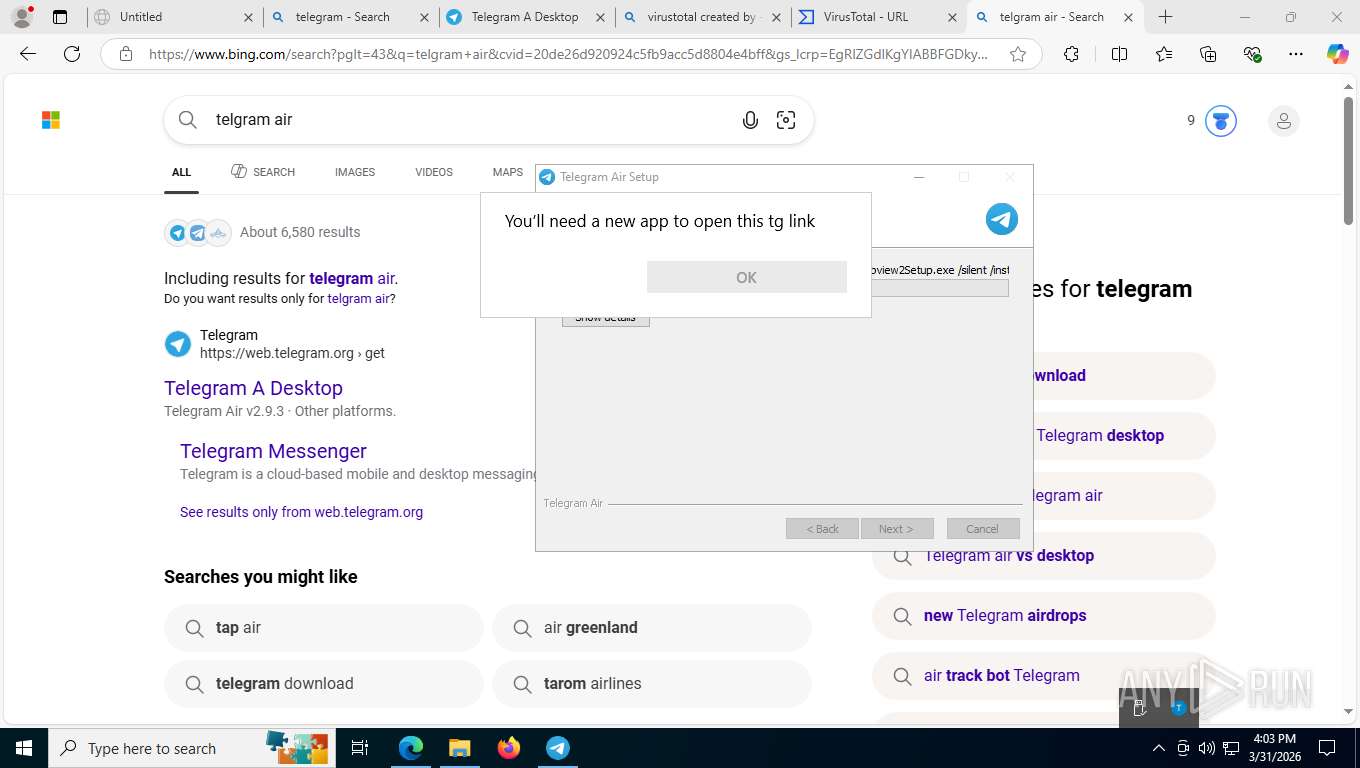Viewport: 1360px width, 768px height.
Task: Select the IMAGES results tab
Action: coord(355,172)
